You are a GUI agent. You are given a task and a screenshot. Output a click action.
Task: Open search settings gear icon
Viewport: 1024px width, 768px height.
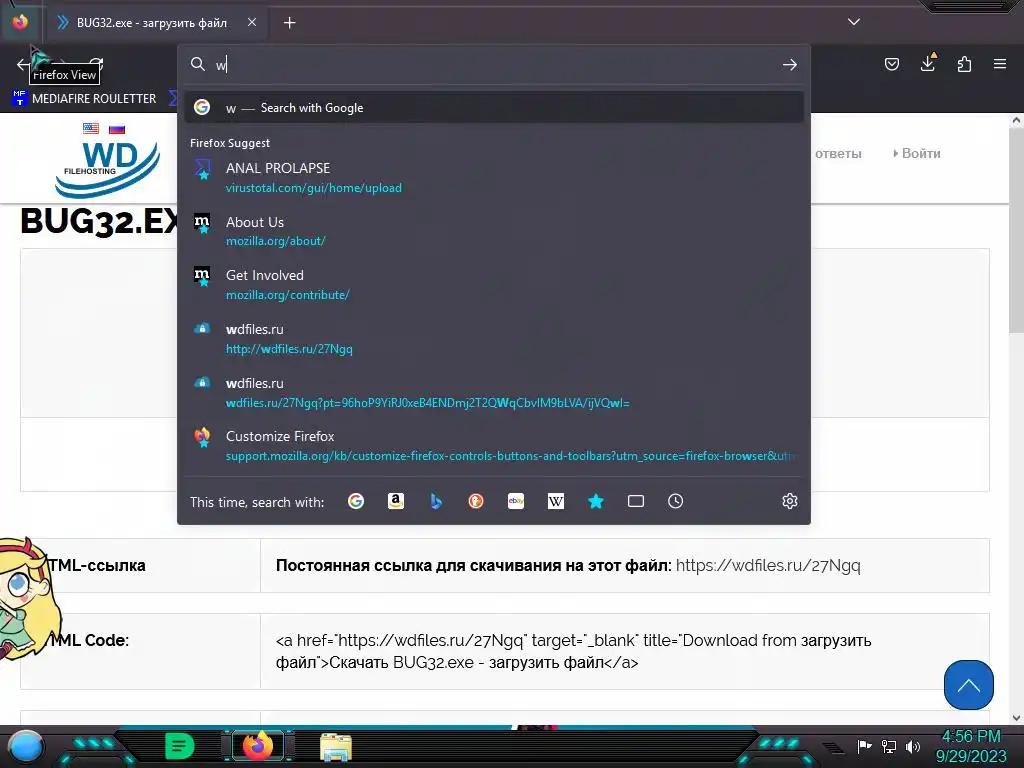[x=790, y=501]
